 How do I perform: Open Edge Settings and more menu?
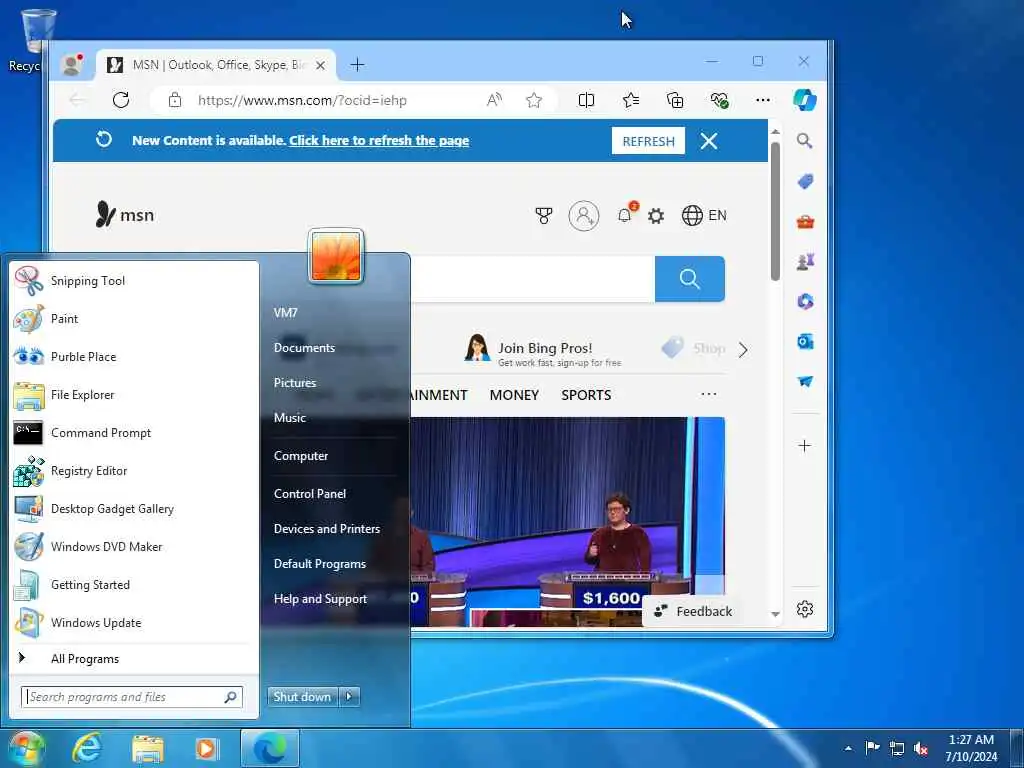763,100
